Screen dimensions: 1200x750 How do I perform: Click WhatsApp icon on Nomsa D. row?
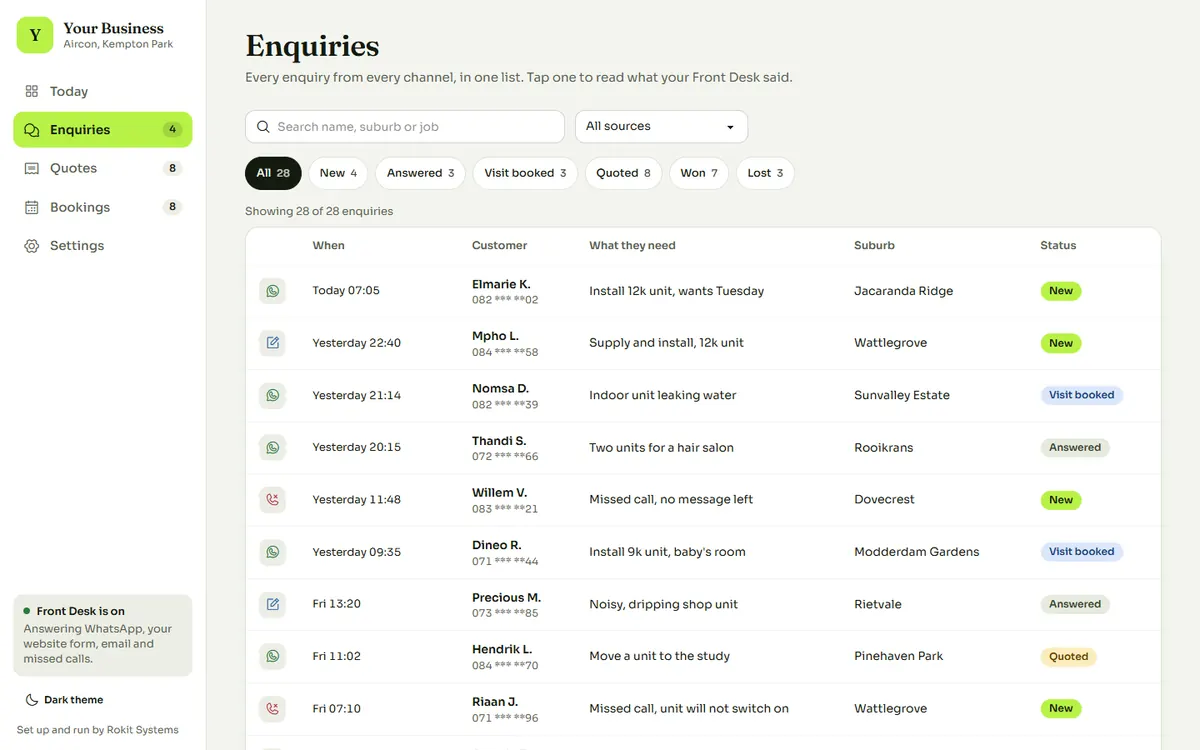point(273,395)
